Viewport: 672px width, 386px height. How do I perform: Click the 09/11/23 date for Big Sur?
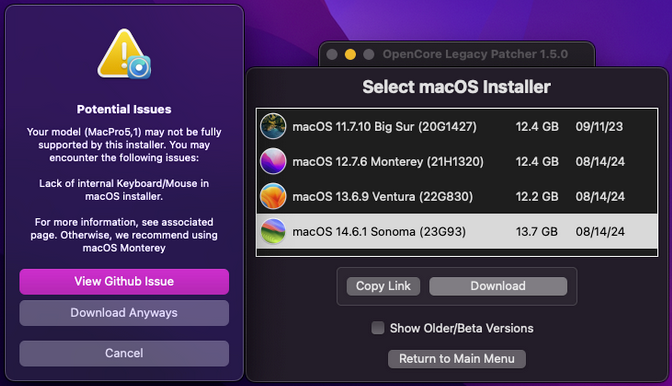pos(599,127)
